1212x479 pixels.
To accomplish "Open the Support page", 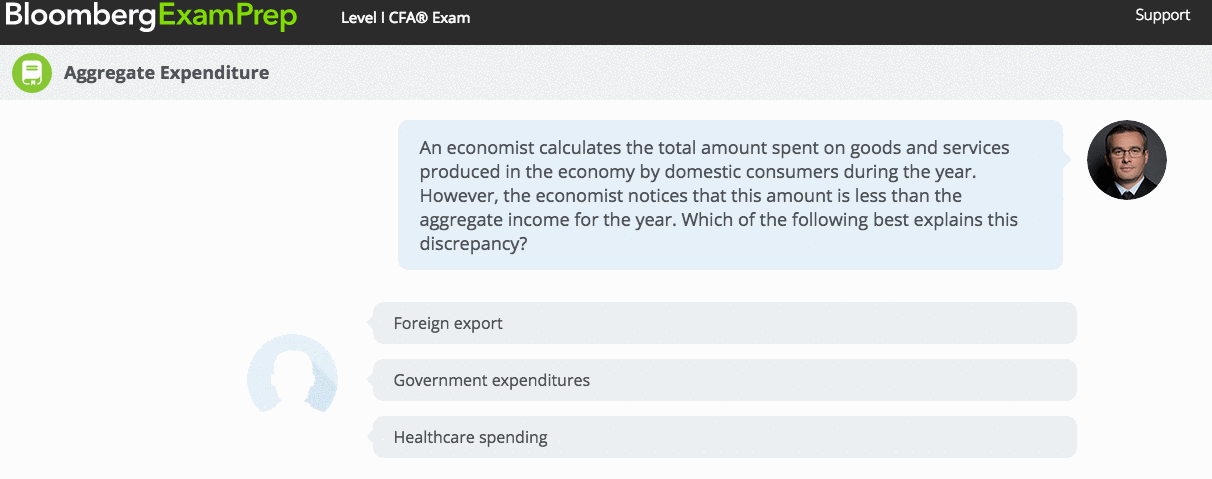I will (1162, 15).
